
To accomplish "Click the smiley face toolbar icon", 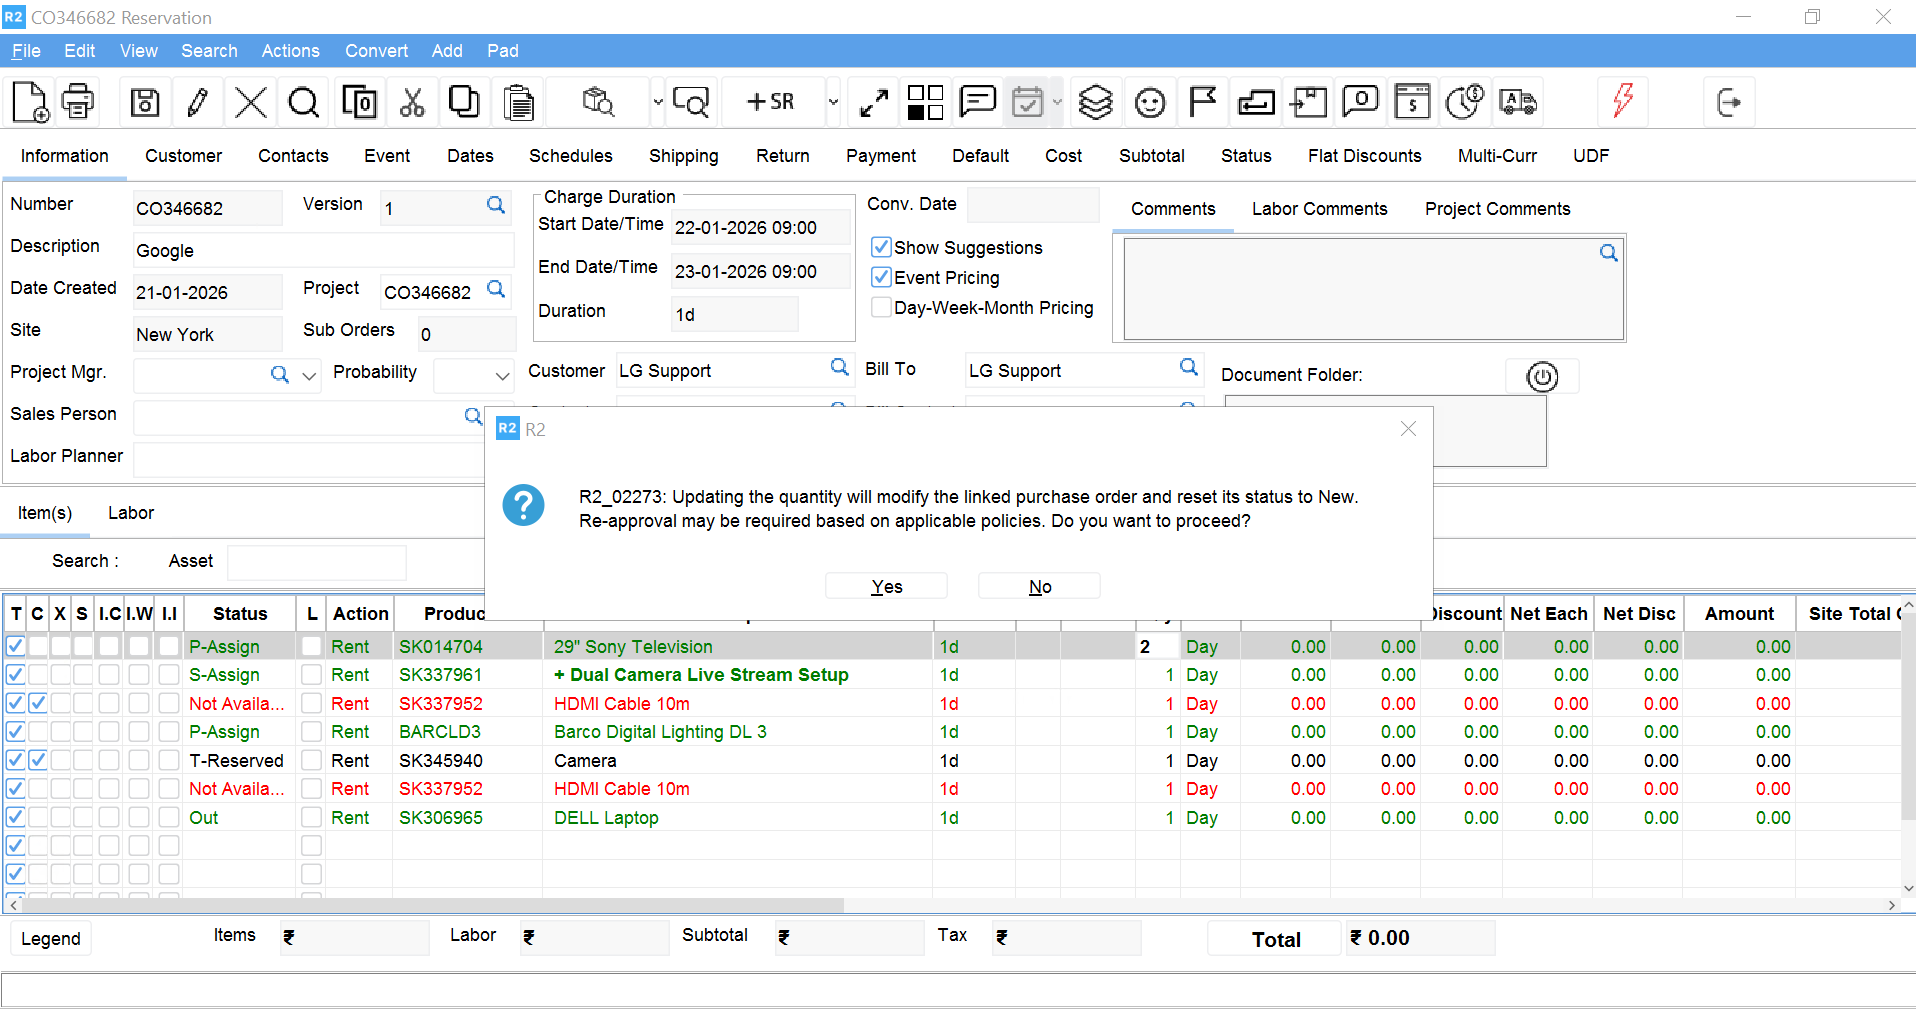I will pos(1150,102).
